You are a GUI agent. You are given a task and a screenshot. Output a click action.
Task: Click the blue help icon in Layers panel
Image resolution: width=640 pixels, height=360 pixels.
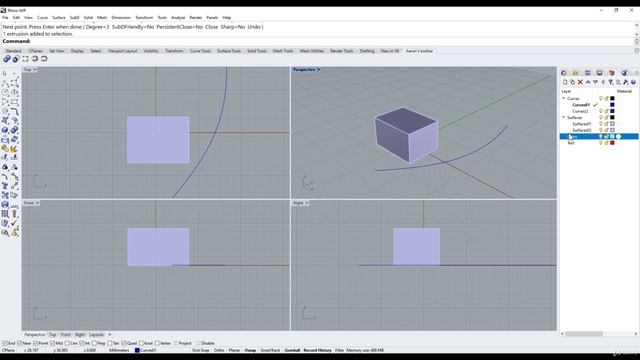point(633,82)
